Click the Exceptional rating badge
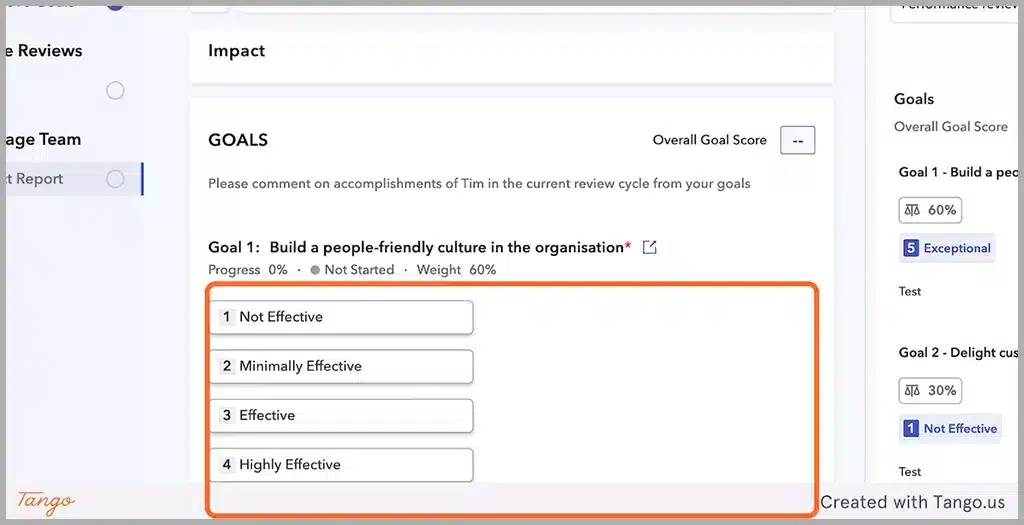The image size is (1024, 525). pyautogui.click(x=947, y=248)
